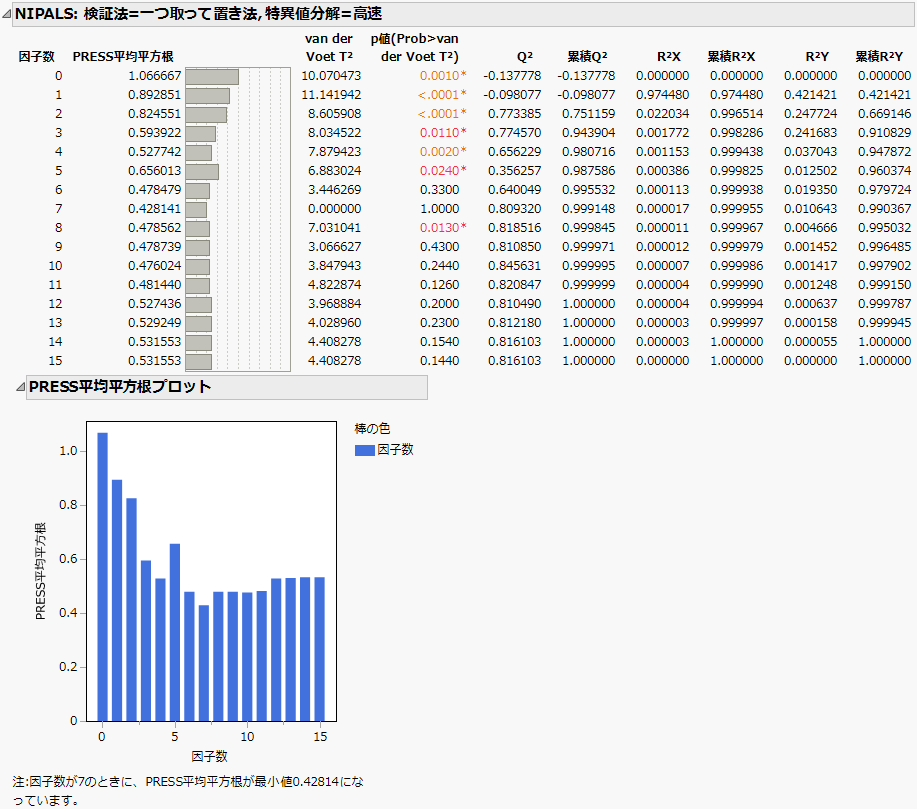This screenshot has width=917, height=809.
Task: Click cumulative R²X value 0.996514
Action: point(736,113)
